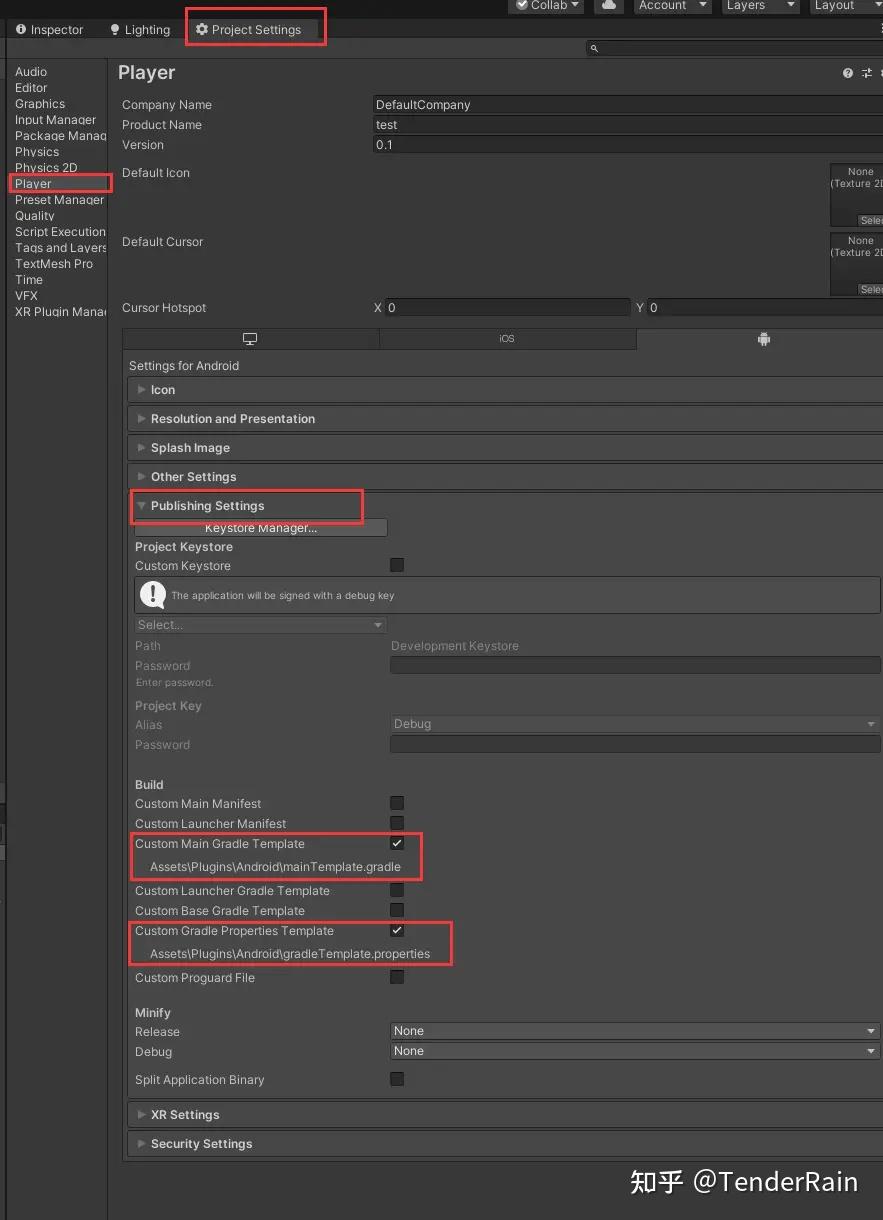Image resolution: width=883 pixels, height=1220 pixels.
Task: Switch to the iOS platform tab
Action: pyautogui.click(x=507, y=339)
